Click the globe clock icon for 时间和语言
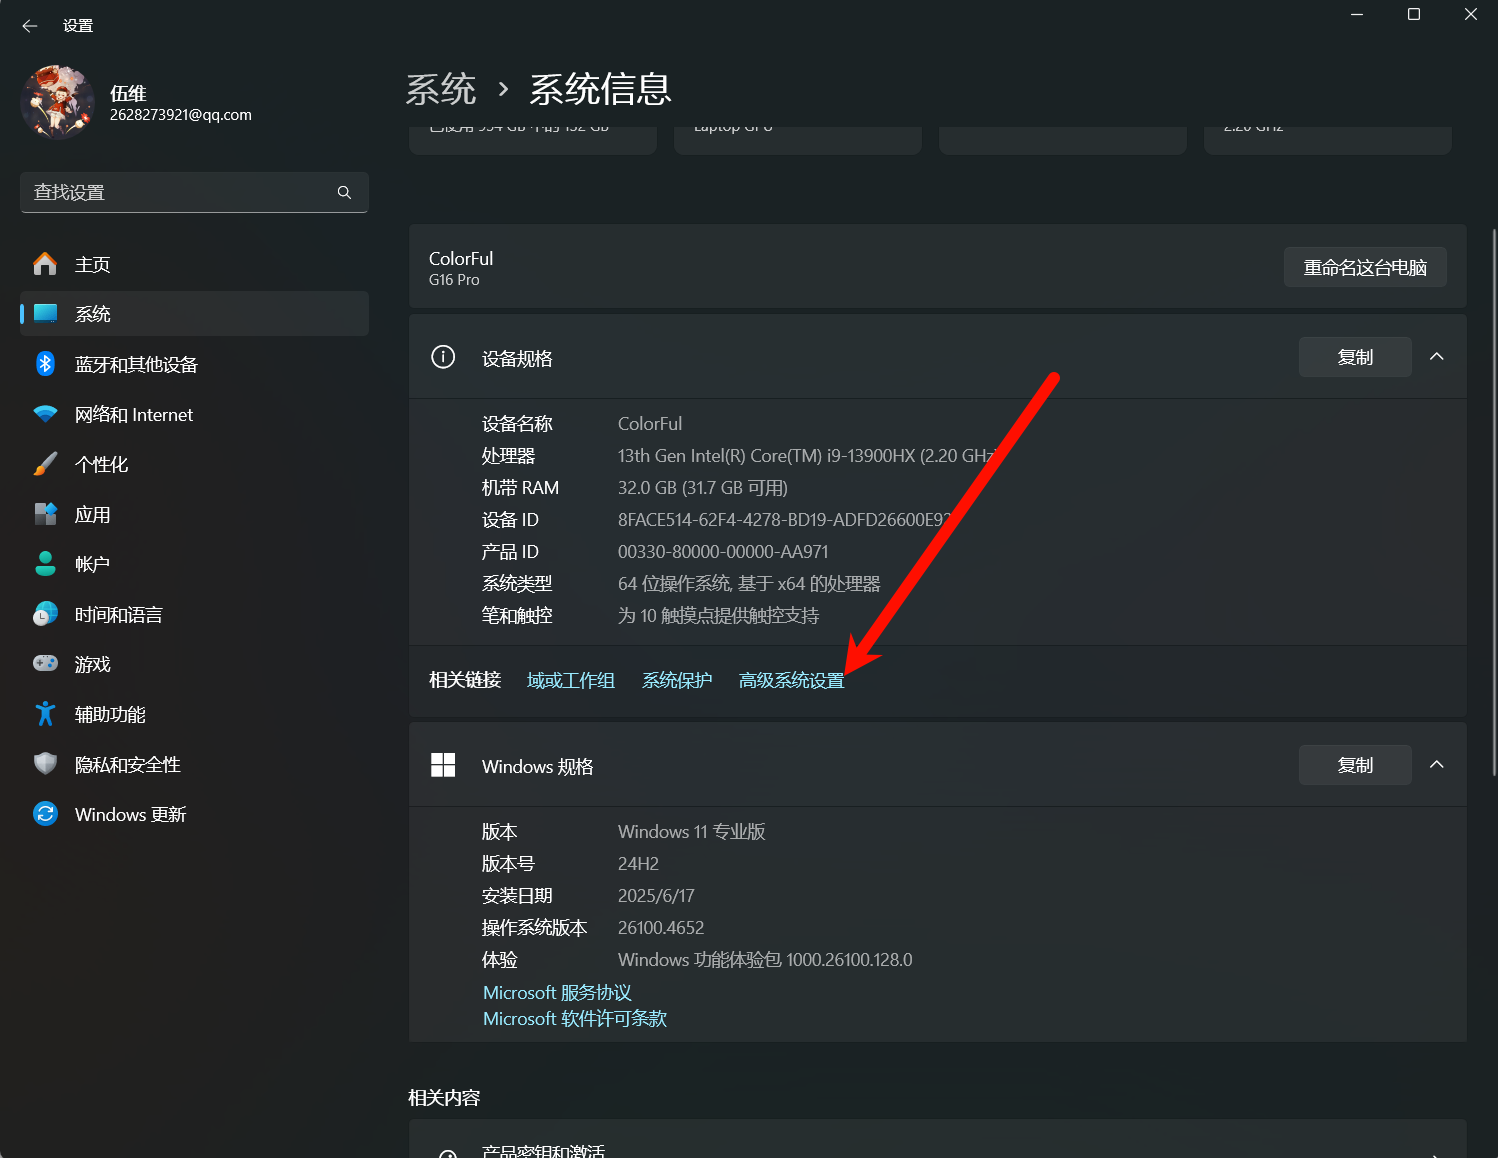The image size is (1498, 1158). [45, 614]
